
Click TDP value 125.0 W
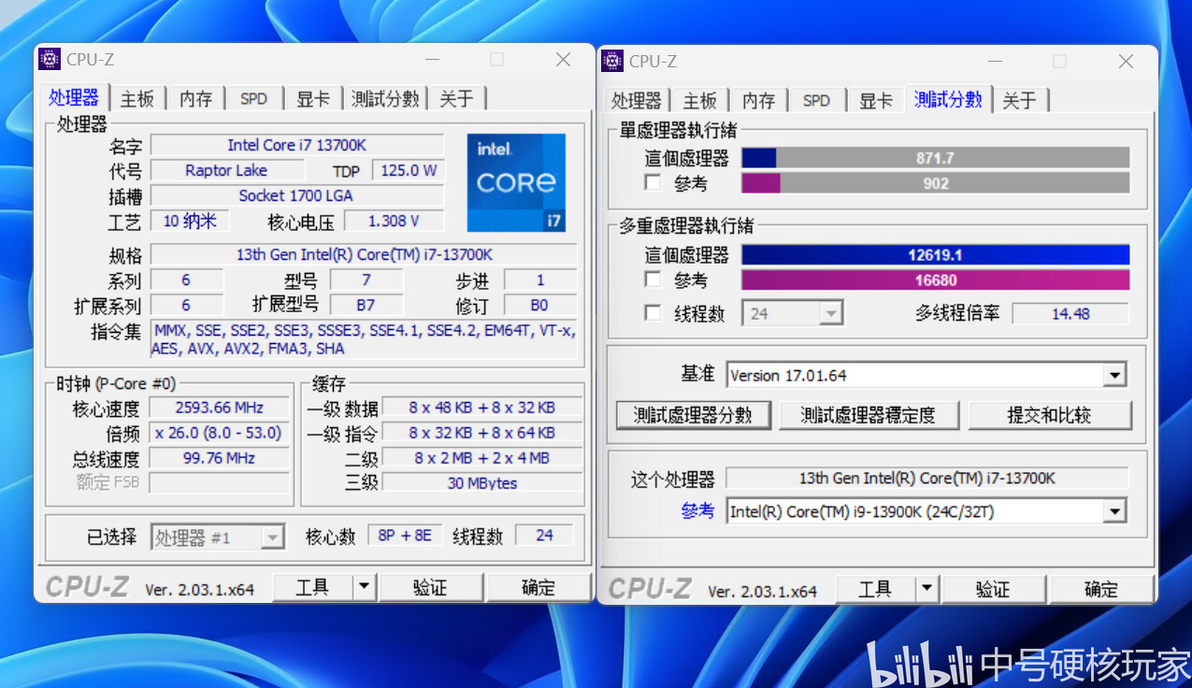408,170
